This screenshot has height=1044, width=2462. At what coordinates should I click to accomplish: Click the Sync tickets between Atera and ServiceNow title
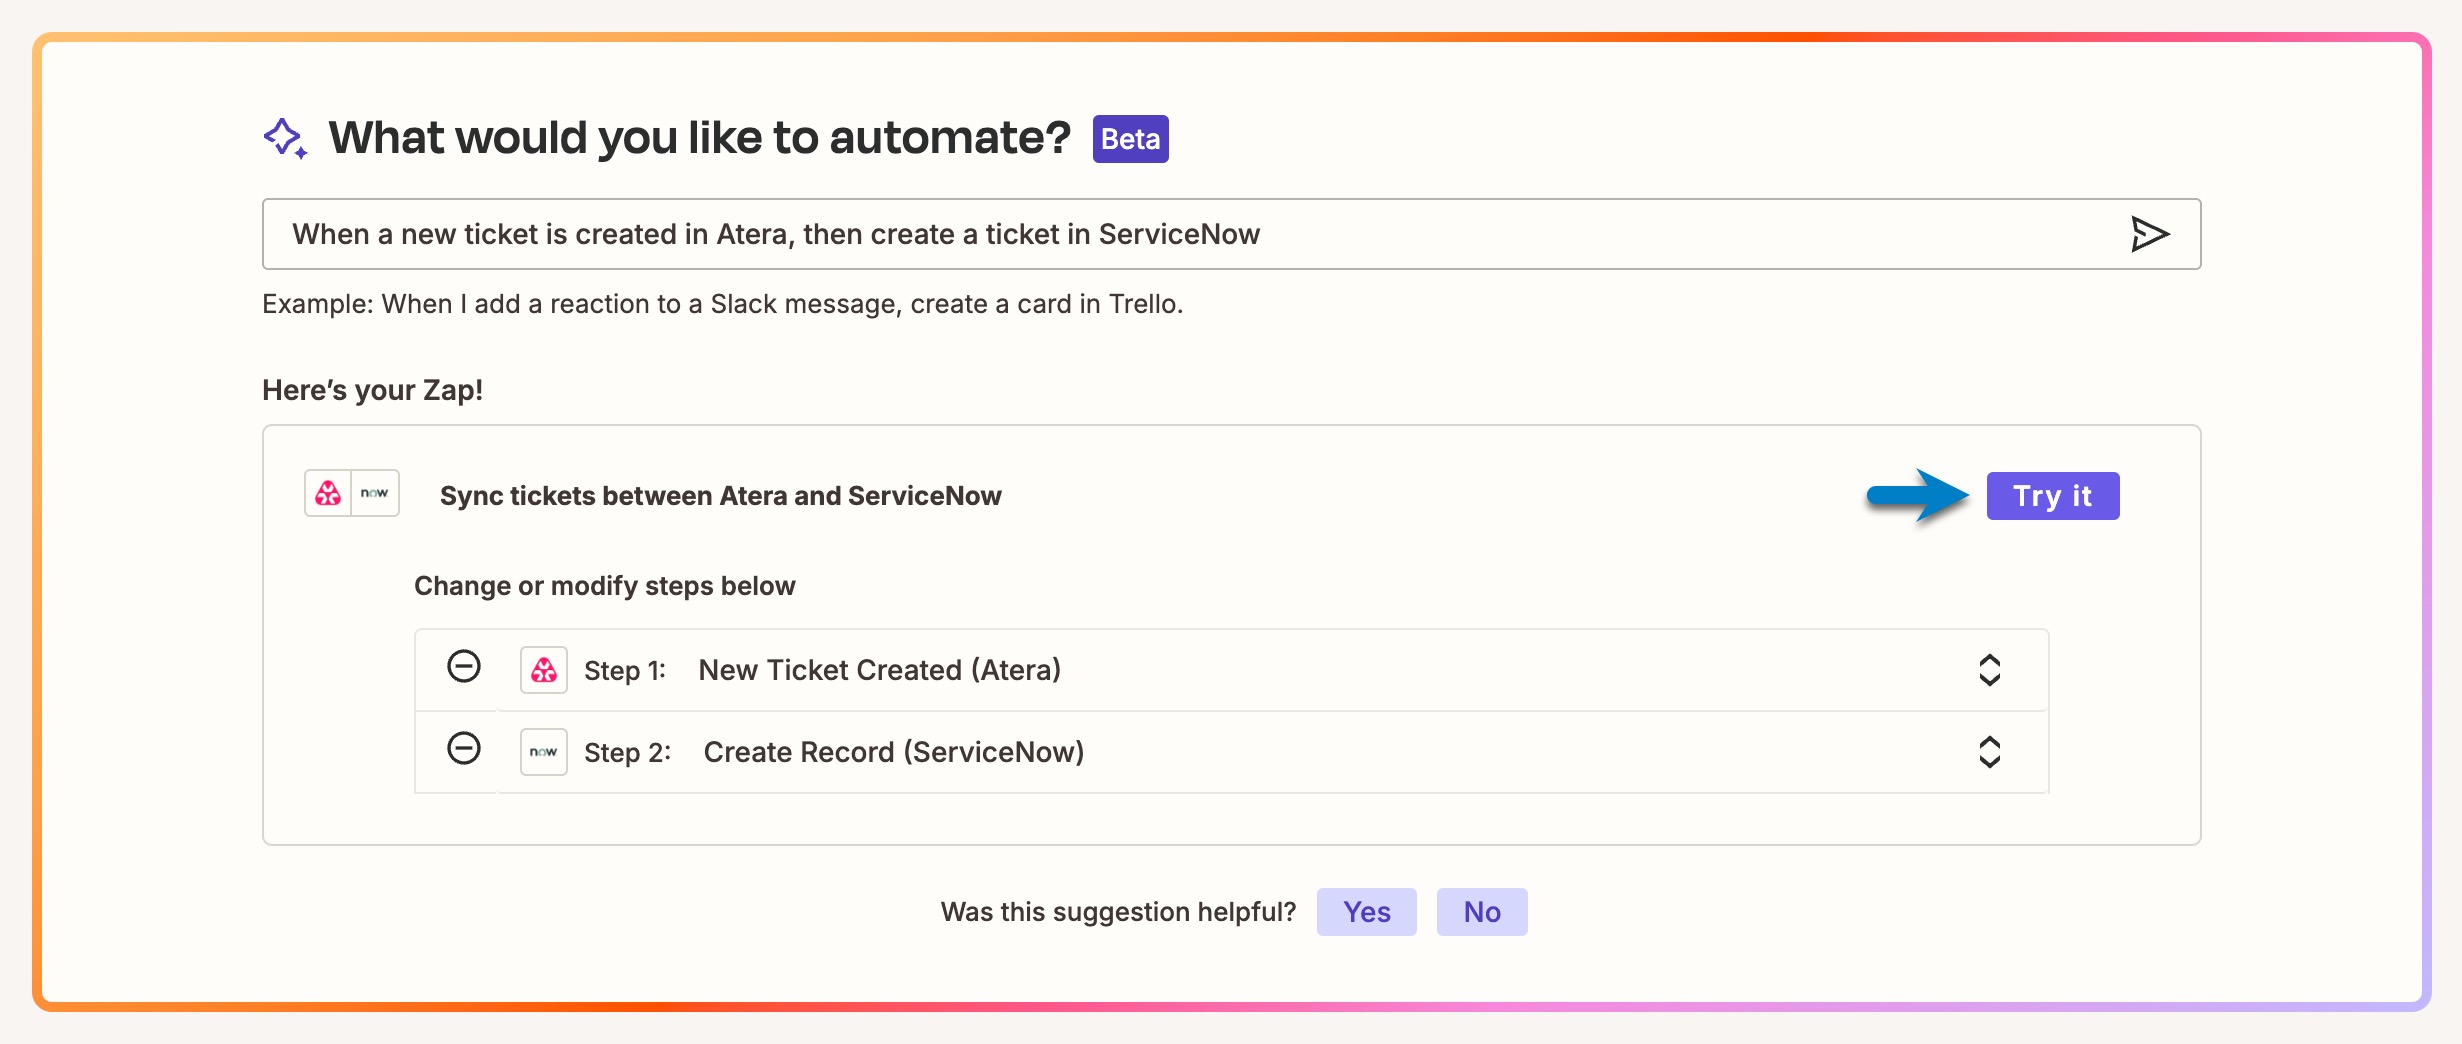(720, 496)
